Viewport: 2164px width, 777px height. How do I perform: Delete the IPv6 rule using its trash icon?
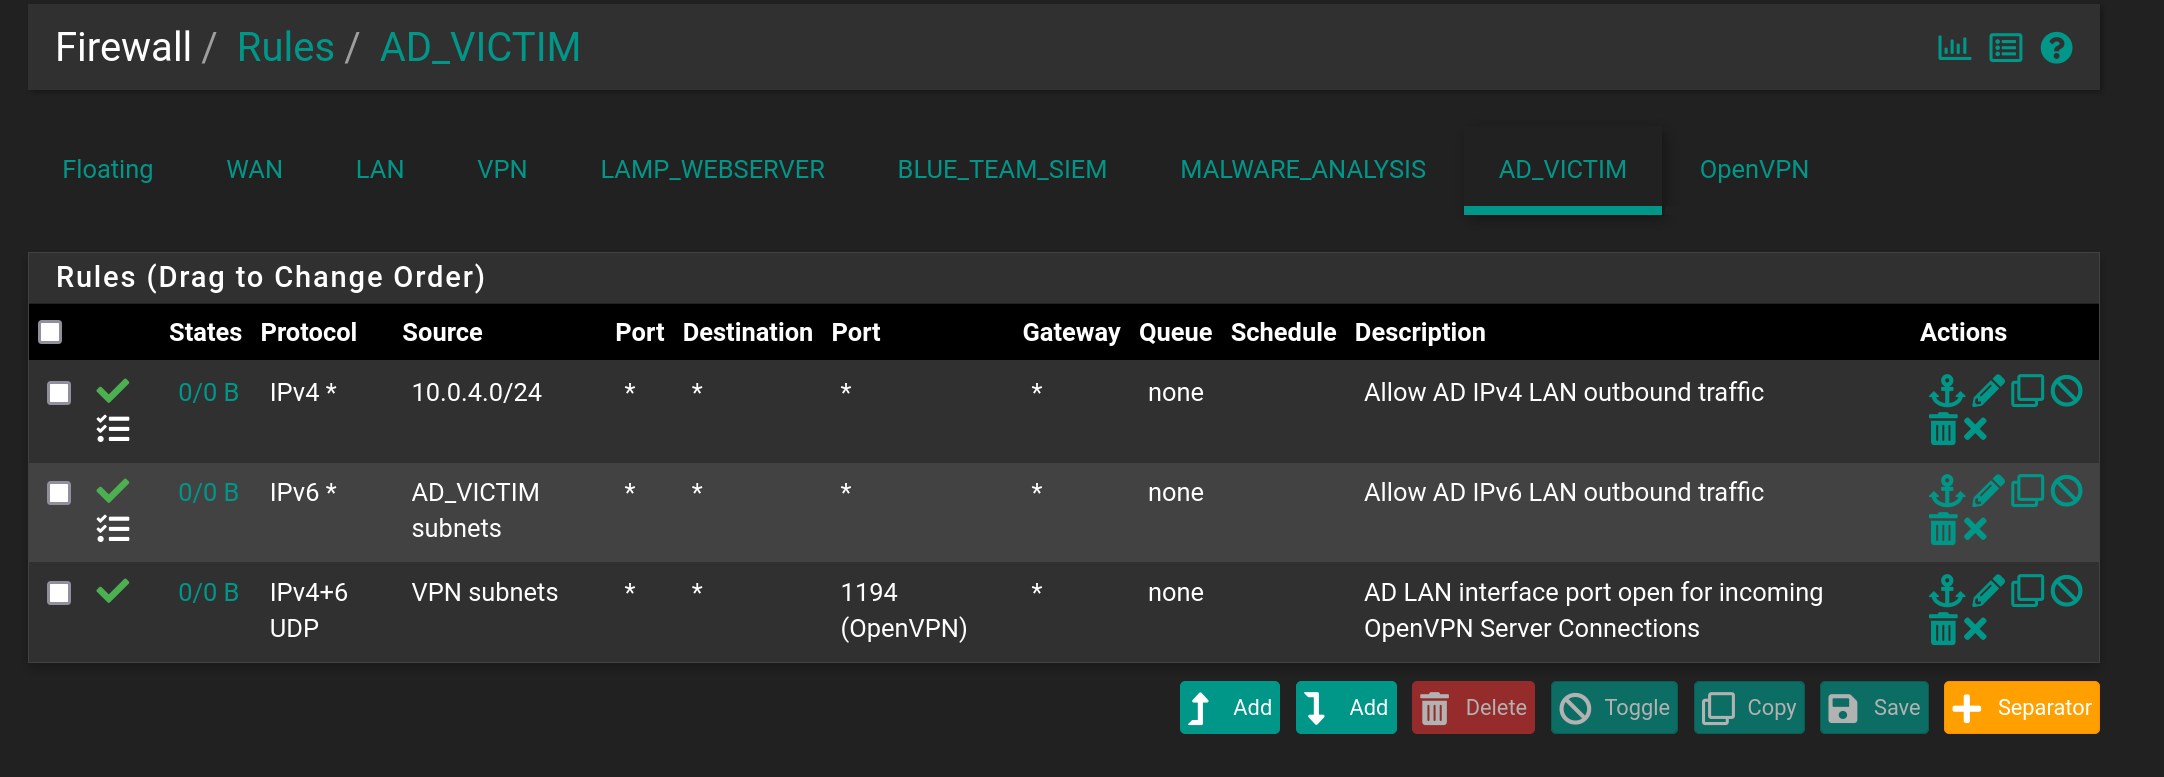tap(1943, 529)
